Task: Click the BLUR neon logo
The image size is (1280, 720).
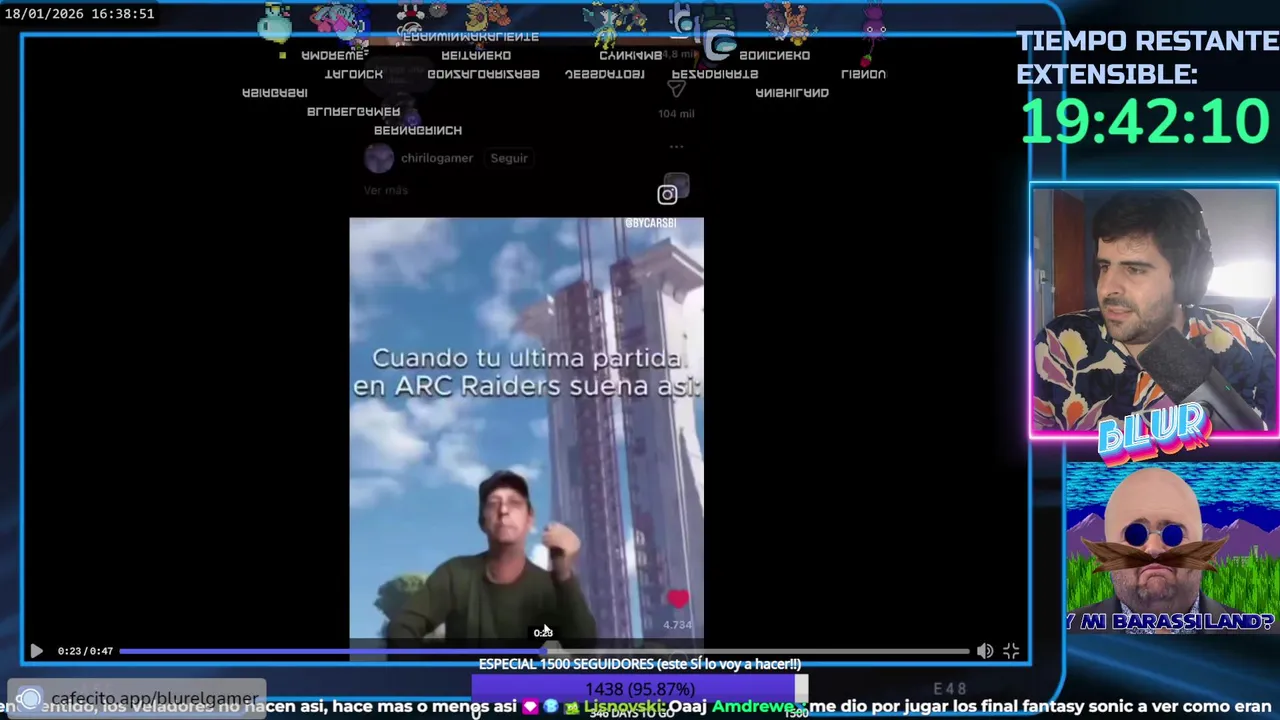Action: tap(1155, 435)
